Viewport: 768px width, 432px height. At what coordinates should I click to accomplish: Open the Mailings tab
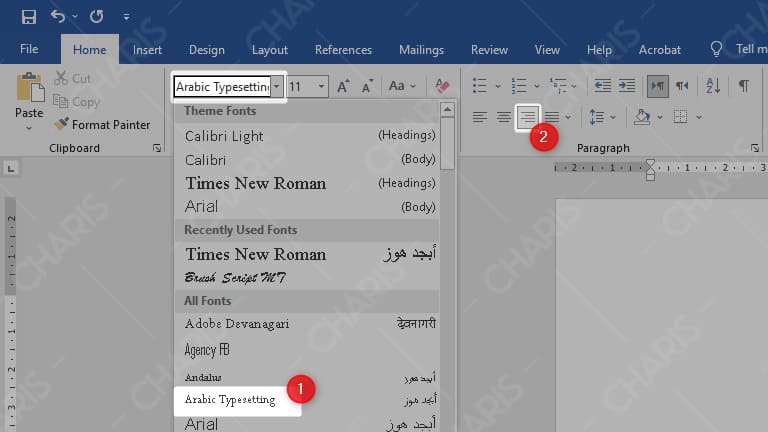coord(421,50)
